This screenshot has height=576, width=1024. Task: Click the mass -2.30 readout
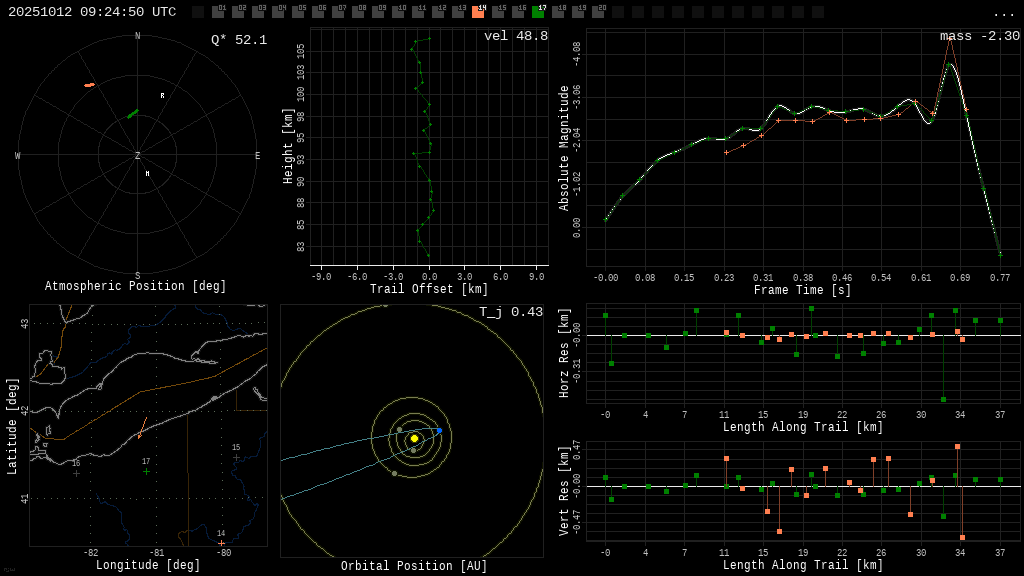click(x=979, y=36)
